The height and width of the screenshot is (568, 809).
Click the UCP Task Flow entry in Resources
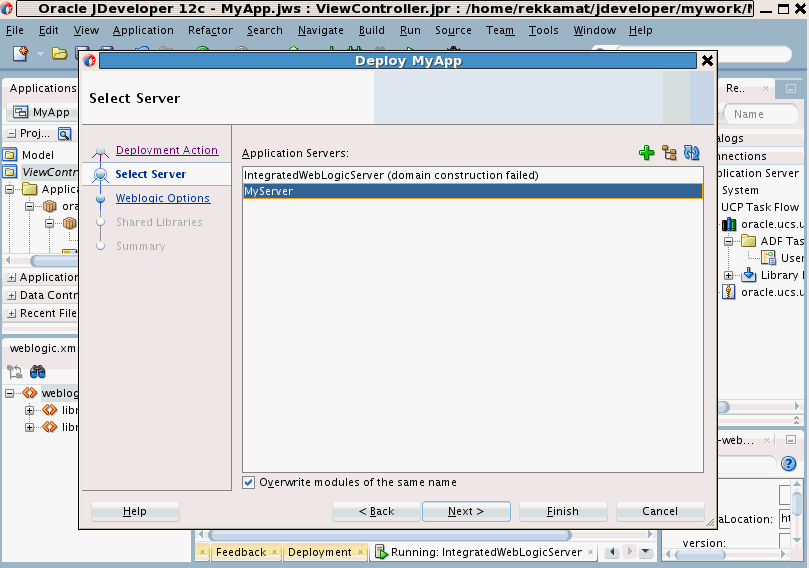coord(760,207)
